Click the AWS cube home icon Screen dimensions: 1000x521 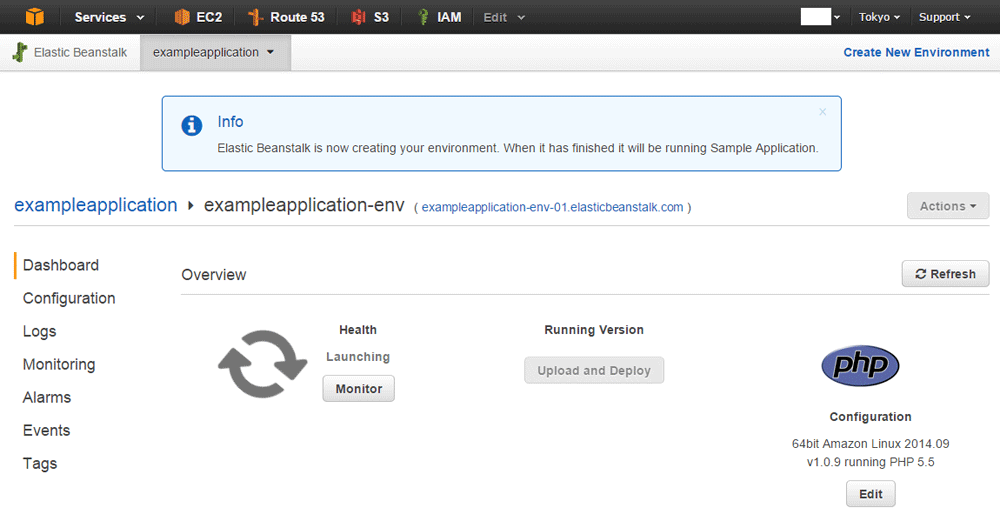click(35, 17)
